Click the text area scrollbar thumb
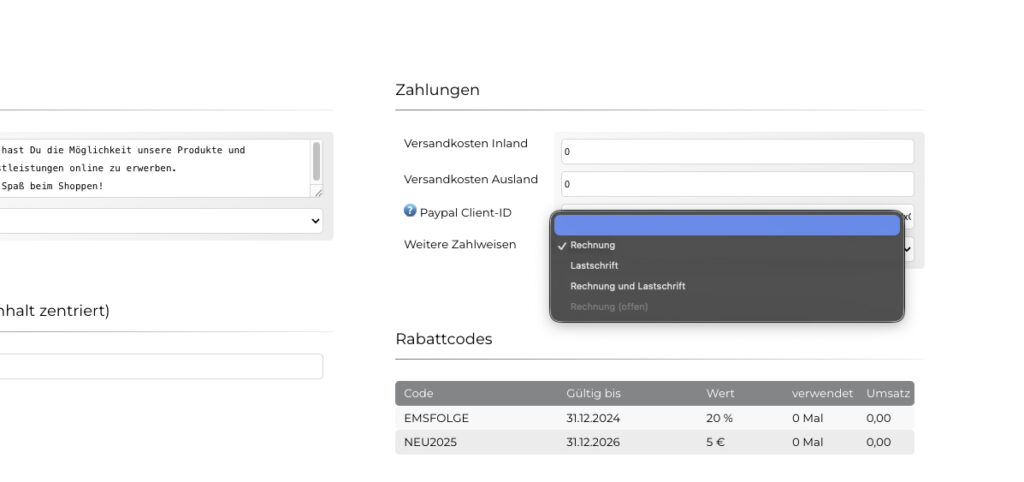 point(317,161)
